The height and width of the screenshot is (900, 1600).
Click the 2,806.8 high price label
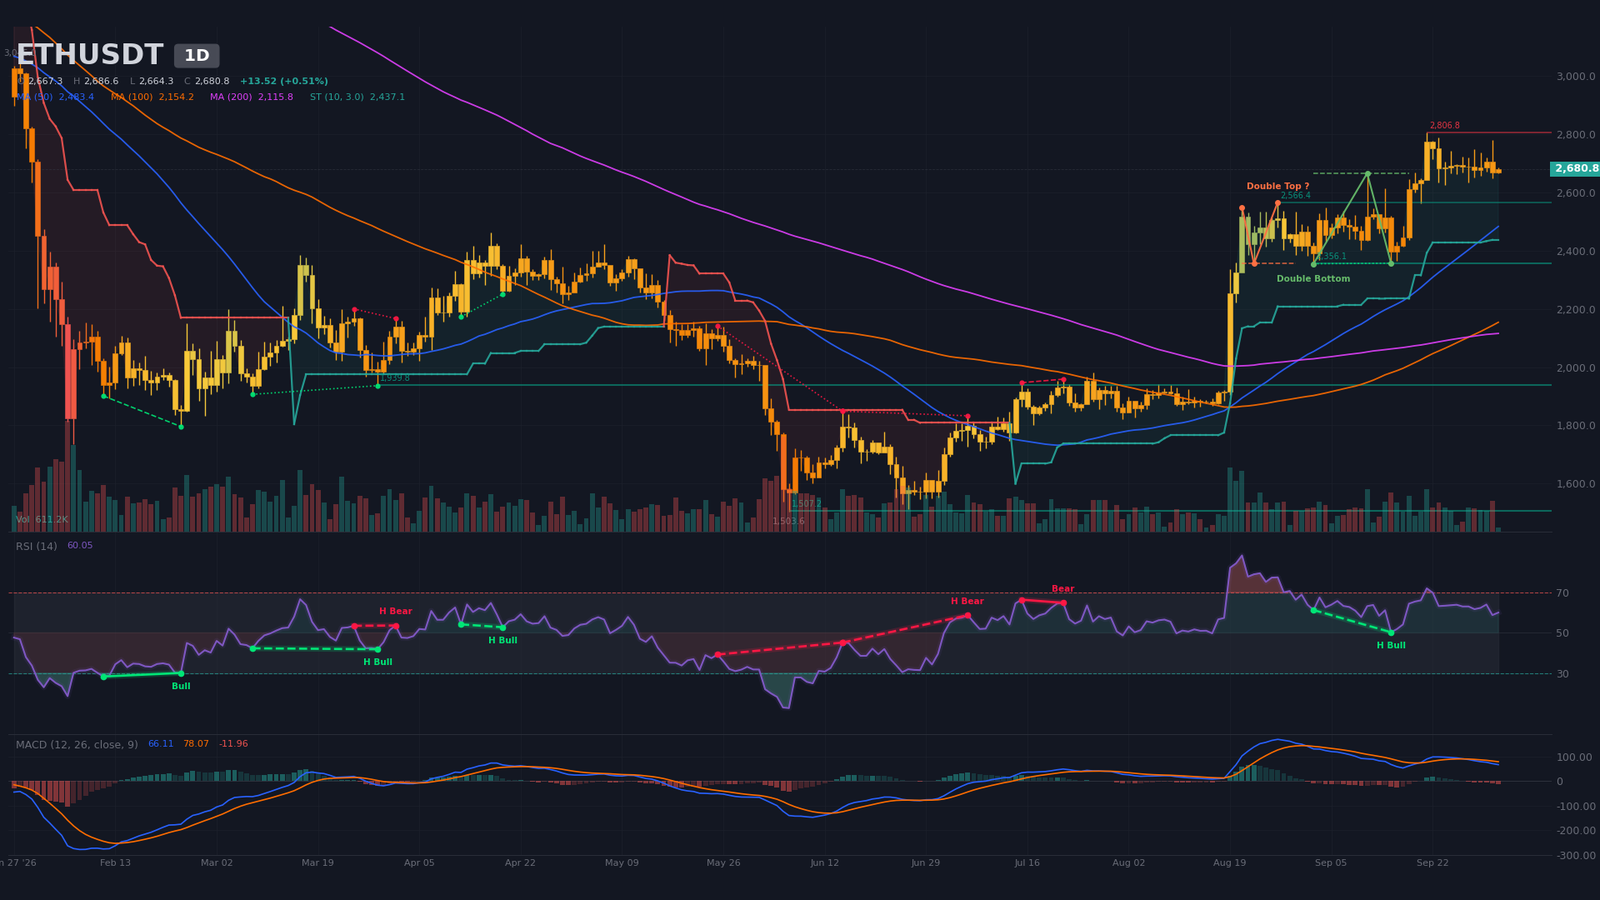coord(1444,126)
